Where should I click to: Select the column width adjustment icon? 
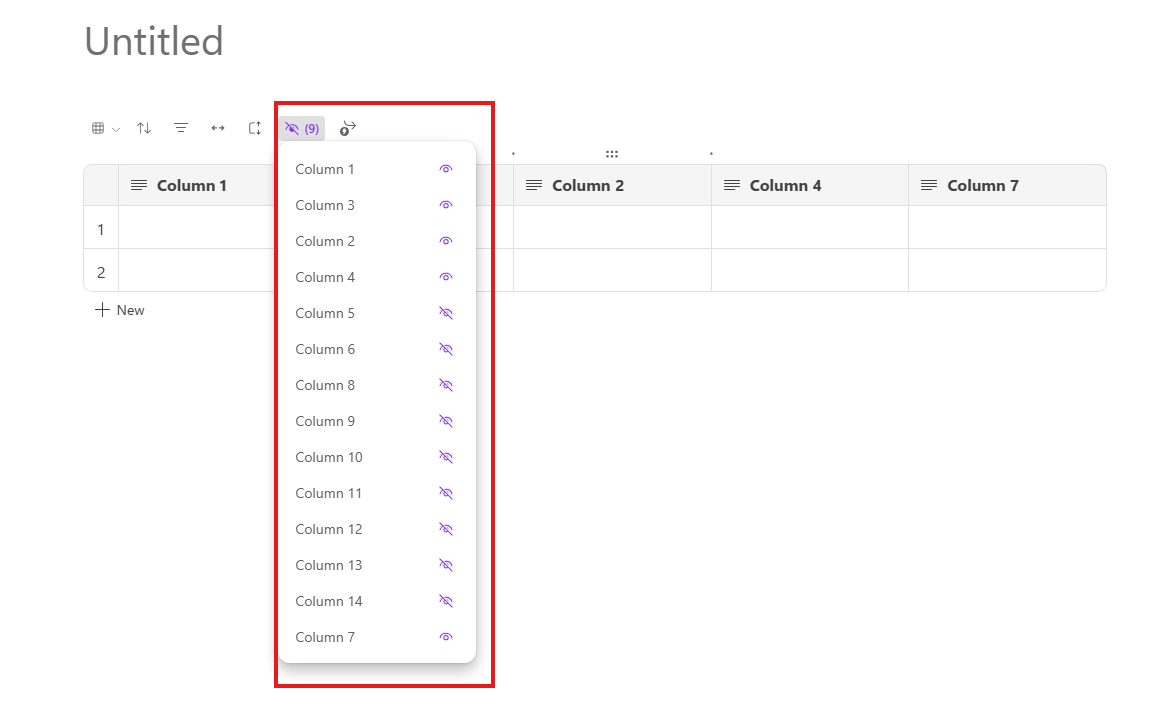click(x=218, y=128)
